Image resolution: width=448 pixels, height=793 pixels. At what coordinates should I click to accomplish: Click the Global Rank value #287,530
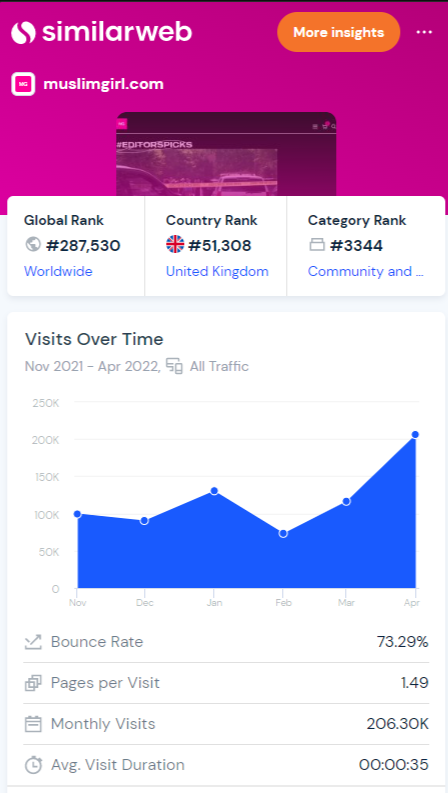point(83,246)
